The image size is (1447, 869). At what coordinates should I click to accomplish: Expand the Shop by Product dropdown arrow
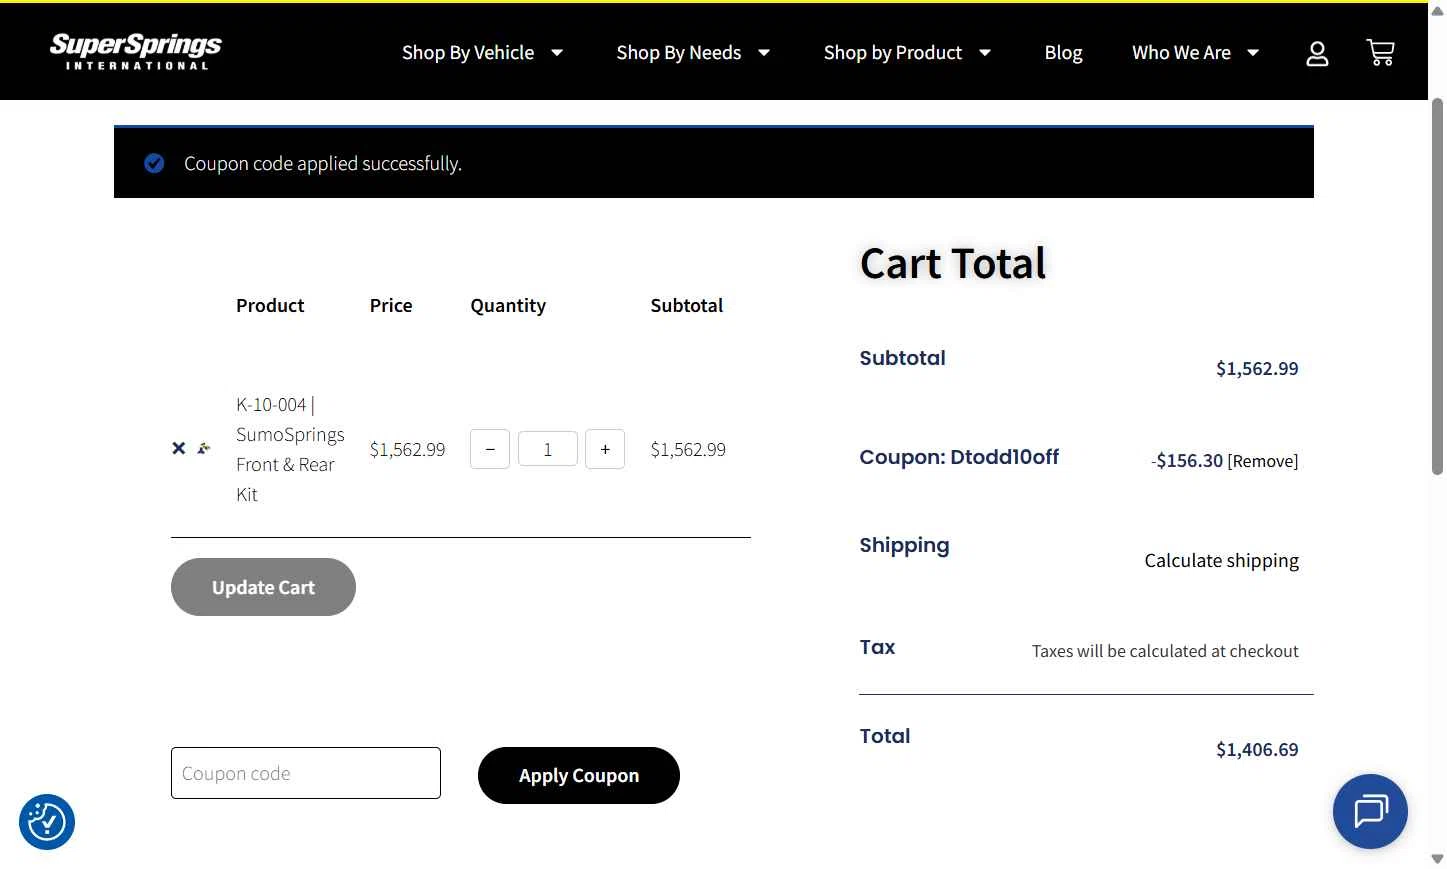pyautogui.click(x=985, y=53)
